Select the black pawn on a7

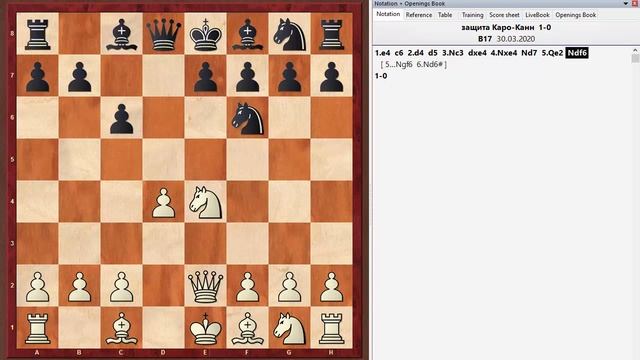click(x=37, y=76)
